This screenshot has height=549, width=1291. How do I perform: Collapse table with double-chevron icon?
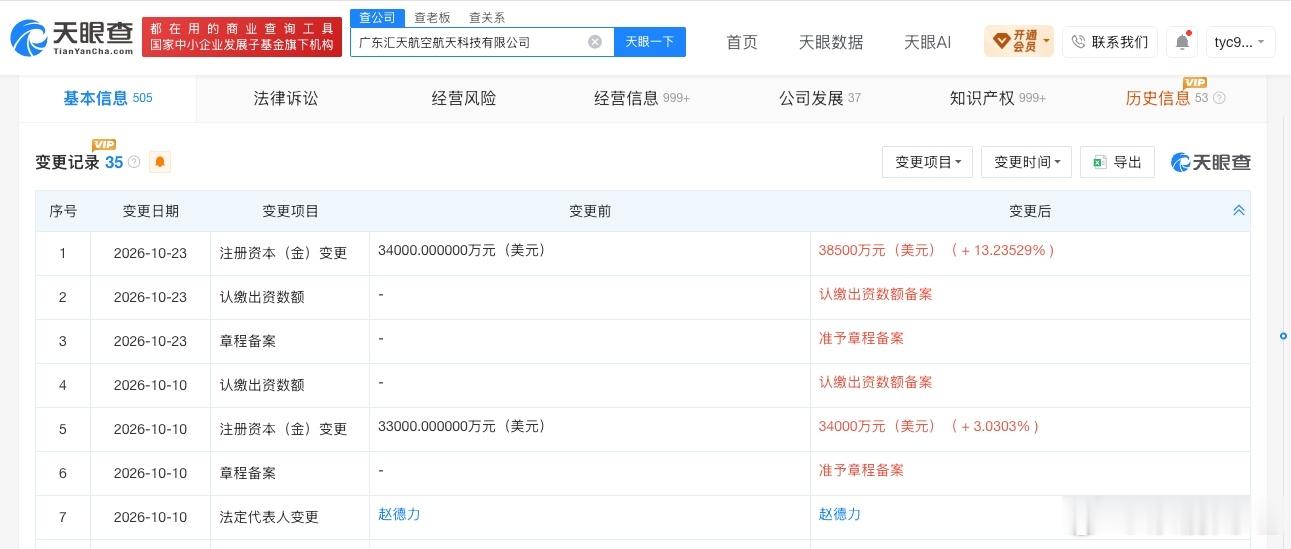(1238, 211)
